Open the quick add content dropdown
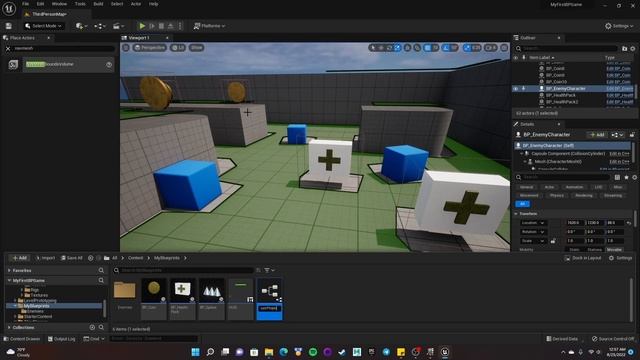This screenshot has height=360, width=640. pyautogui.click(x=81, y=26)
